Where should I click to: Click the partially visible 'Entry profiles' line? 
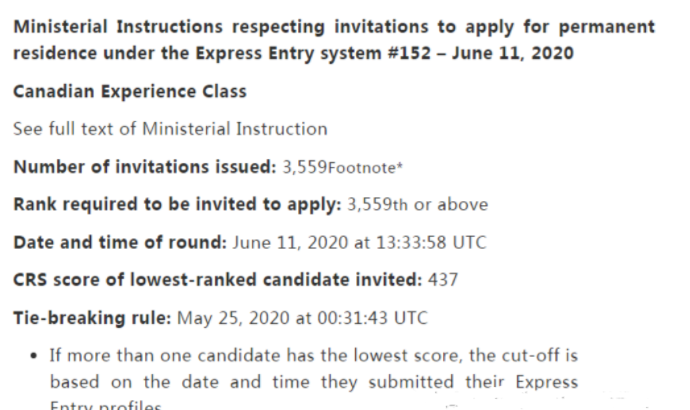[x=106, y=405]
